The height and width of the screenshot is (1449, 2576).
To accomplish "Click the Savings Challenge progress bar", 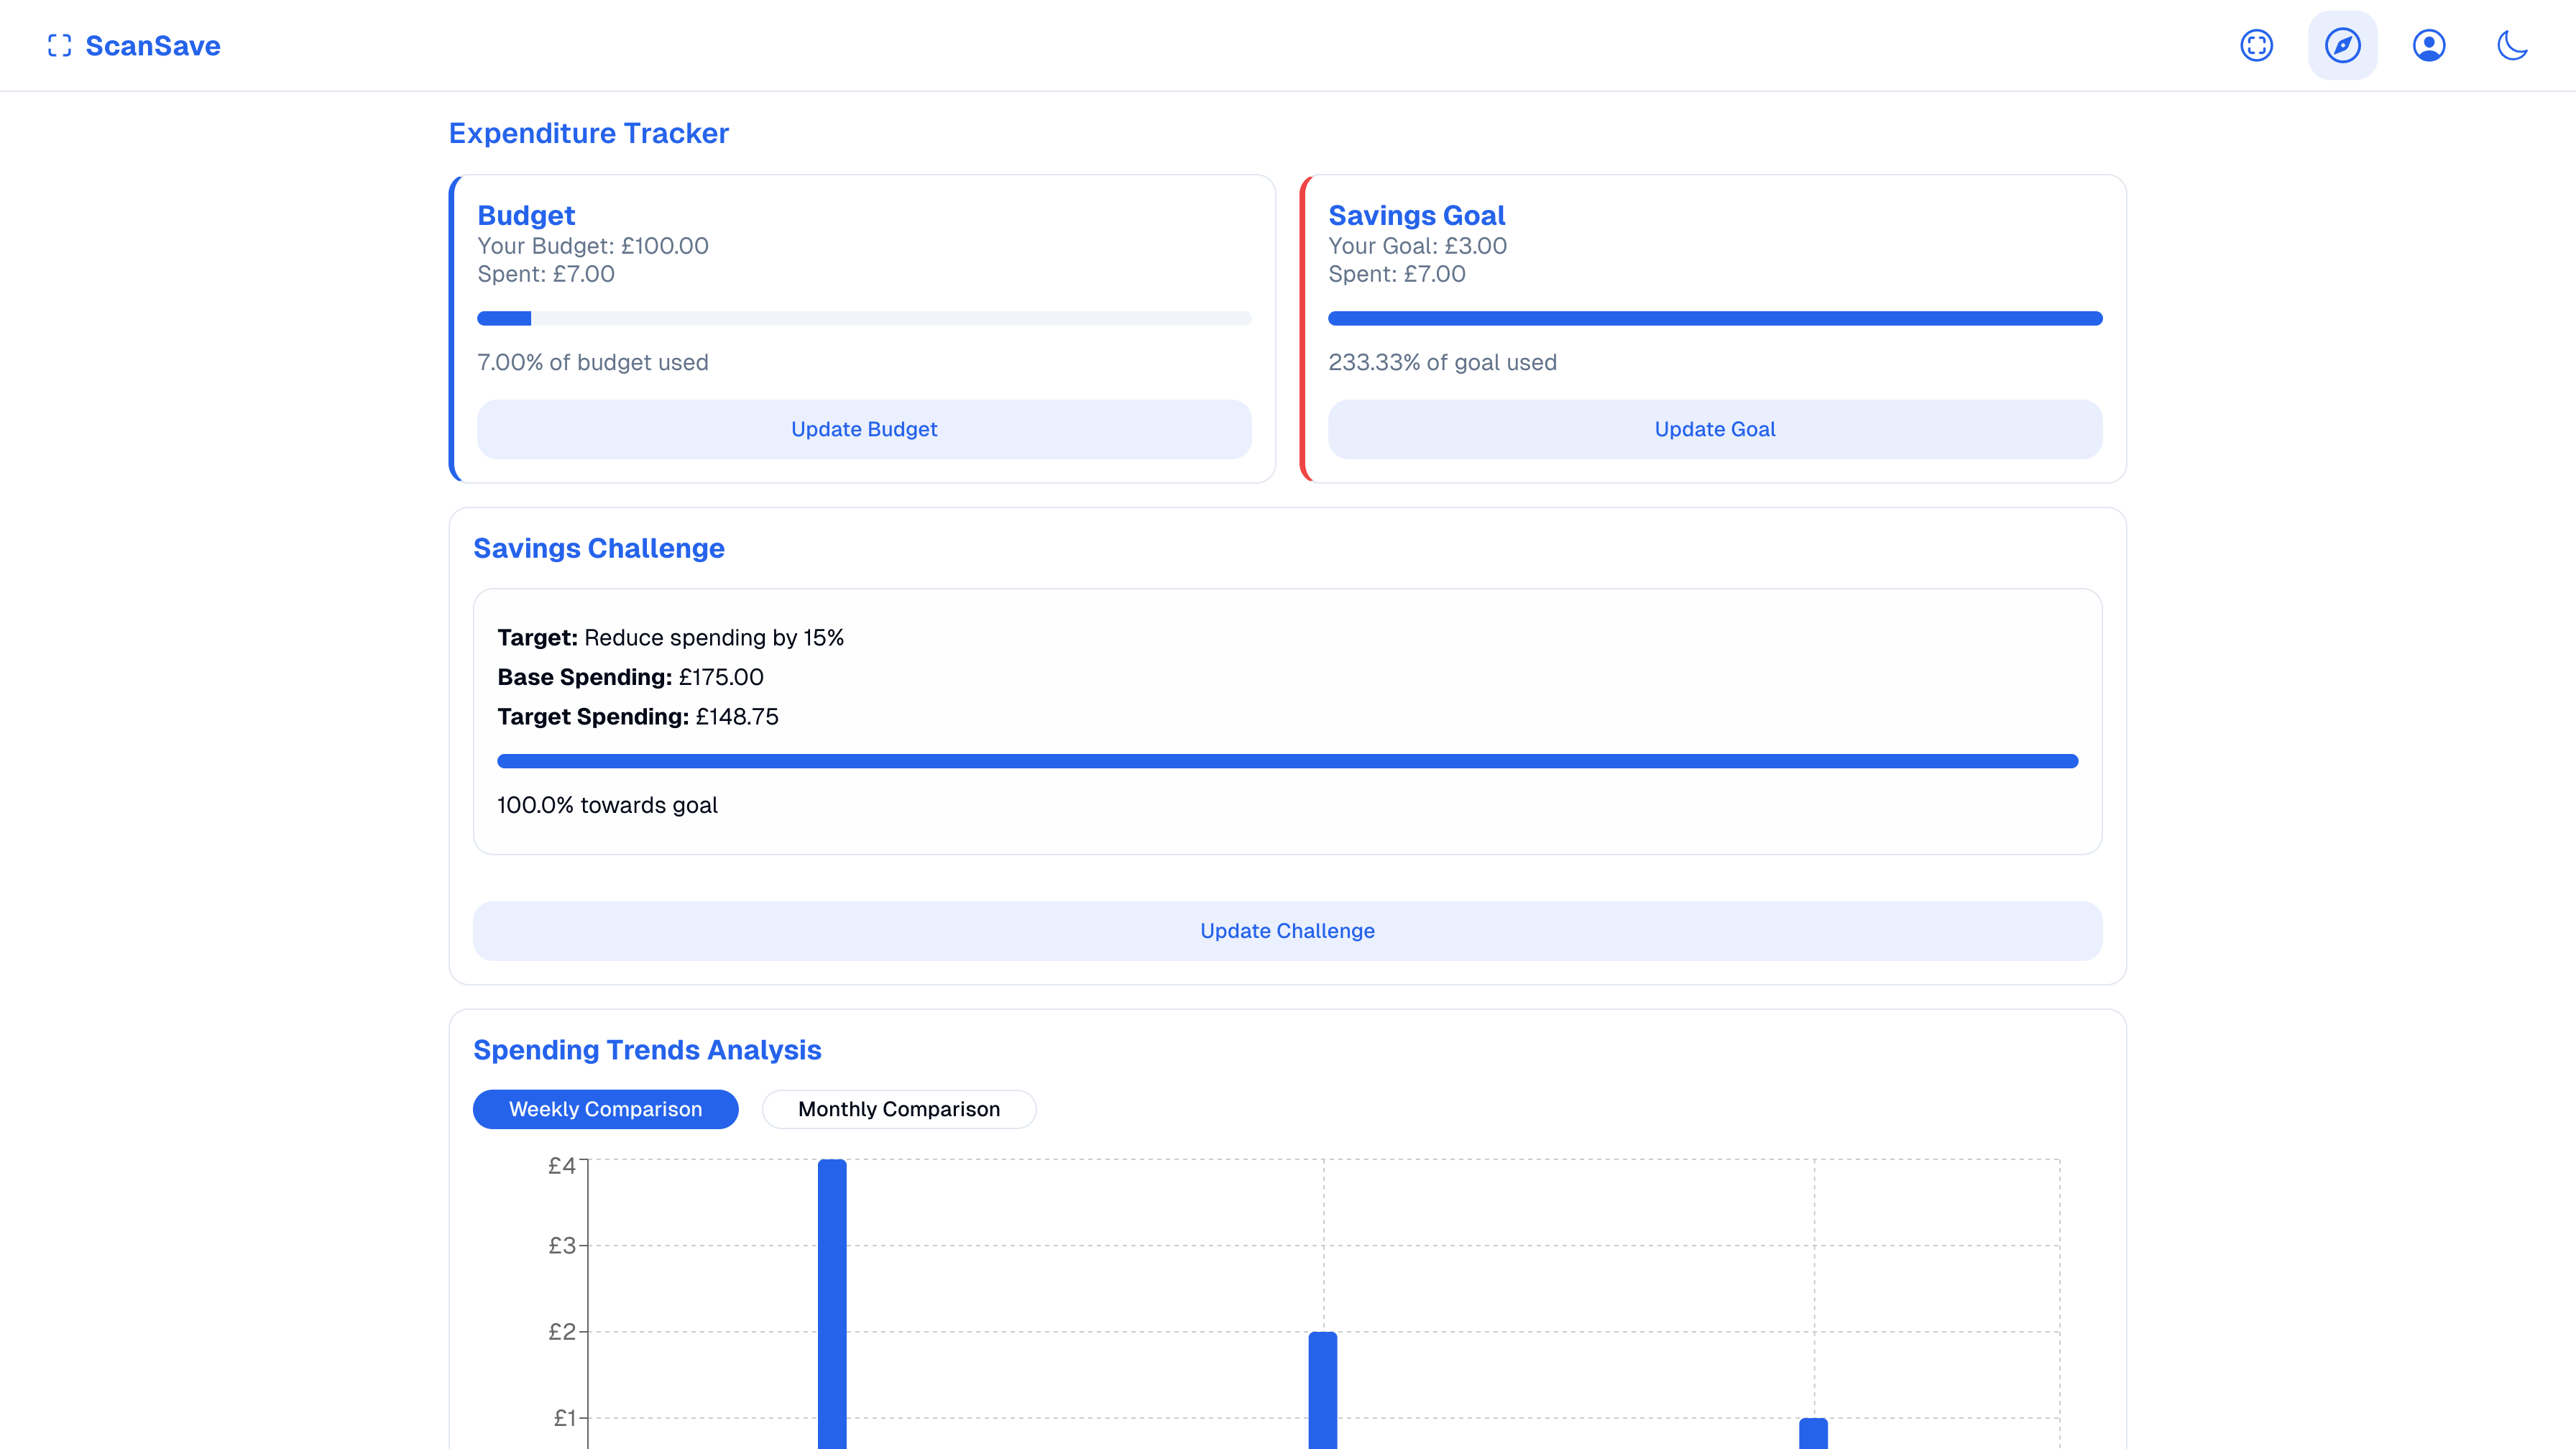I will click(x=1287, y=761).
